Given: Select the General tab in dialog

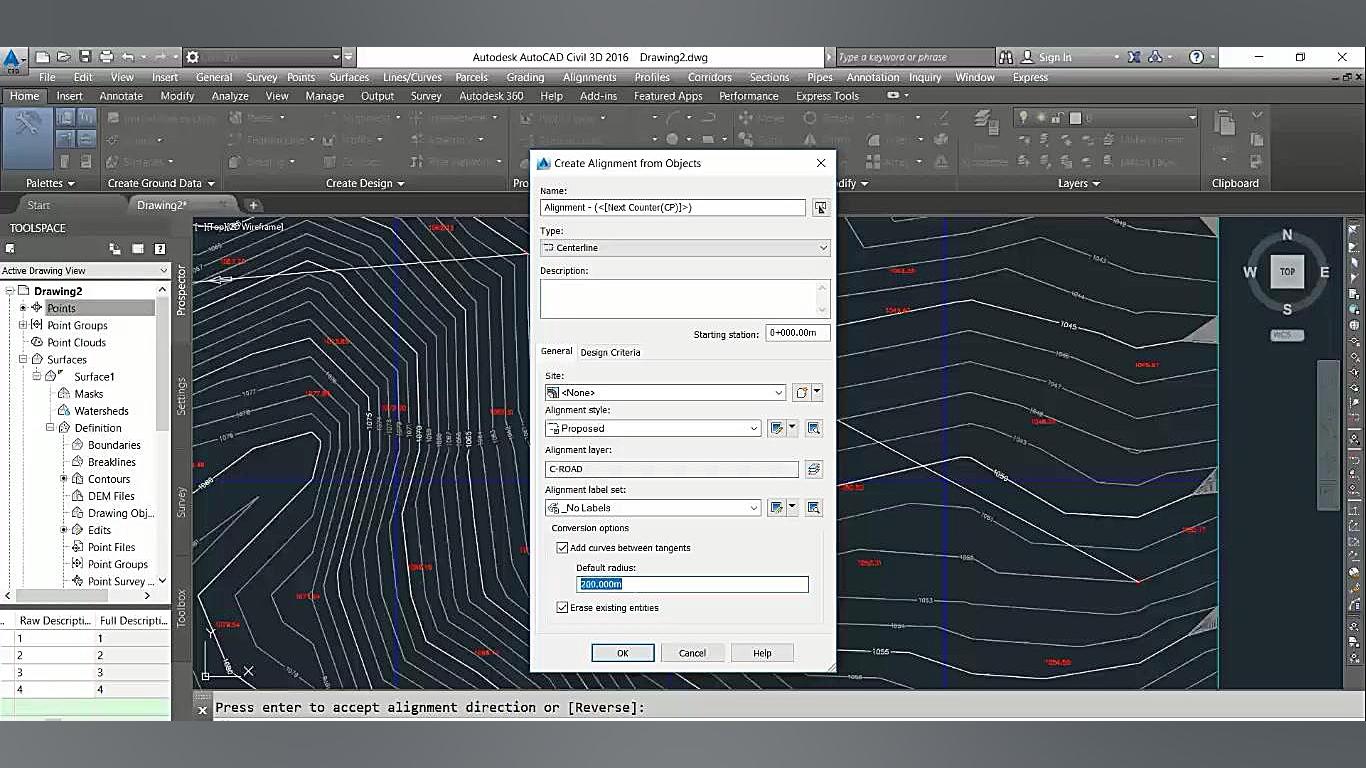Looking at the screenshot, I should pyautogui.click(x=556, y=351).
